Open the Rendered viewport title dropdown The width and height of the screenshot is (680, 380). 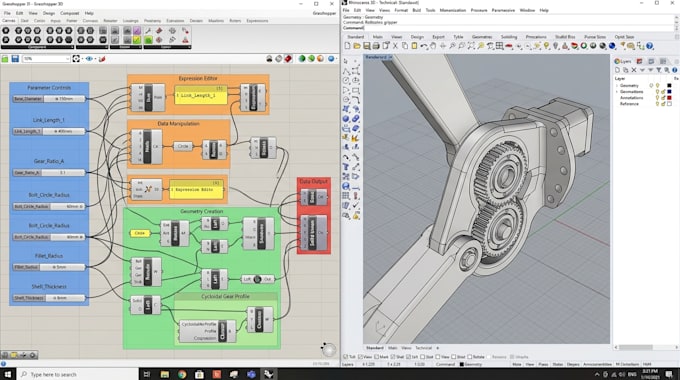tap(390, 57)
